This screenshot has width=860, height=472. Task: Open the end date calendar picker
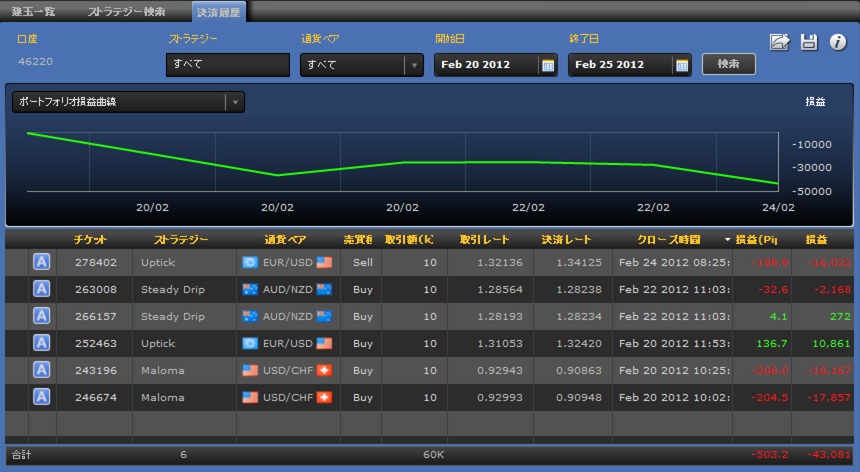pos(682,65)
